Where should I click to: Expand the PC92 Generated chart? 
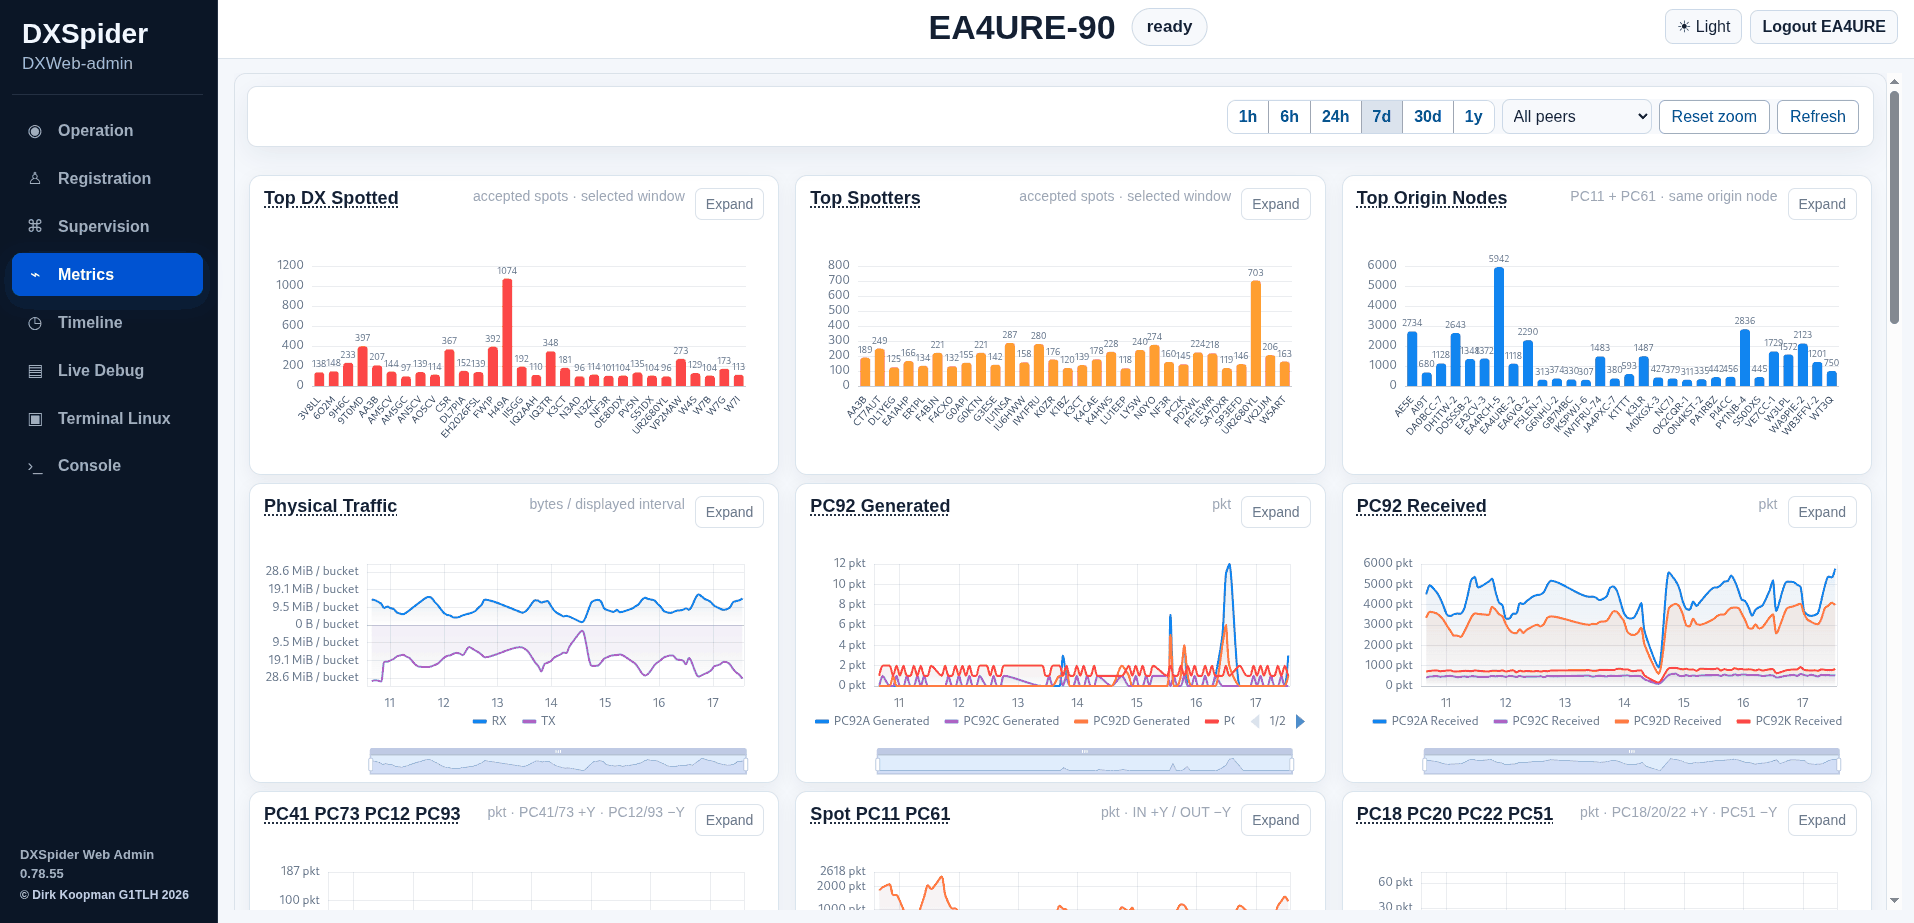pos(1275,512)
